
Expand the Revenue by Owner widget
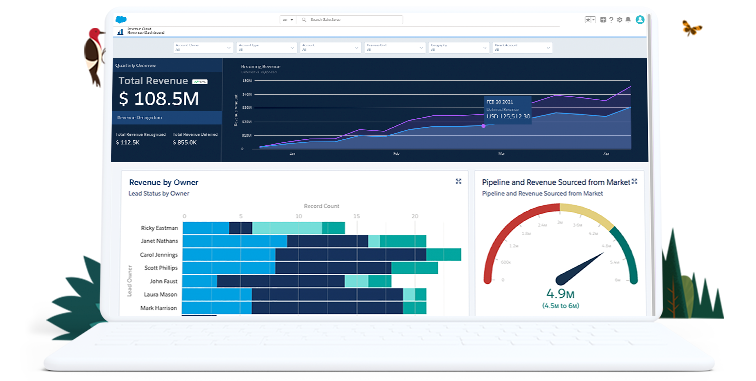[459, 181]
